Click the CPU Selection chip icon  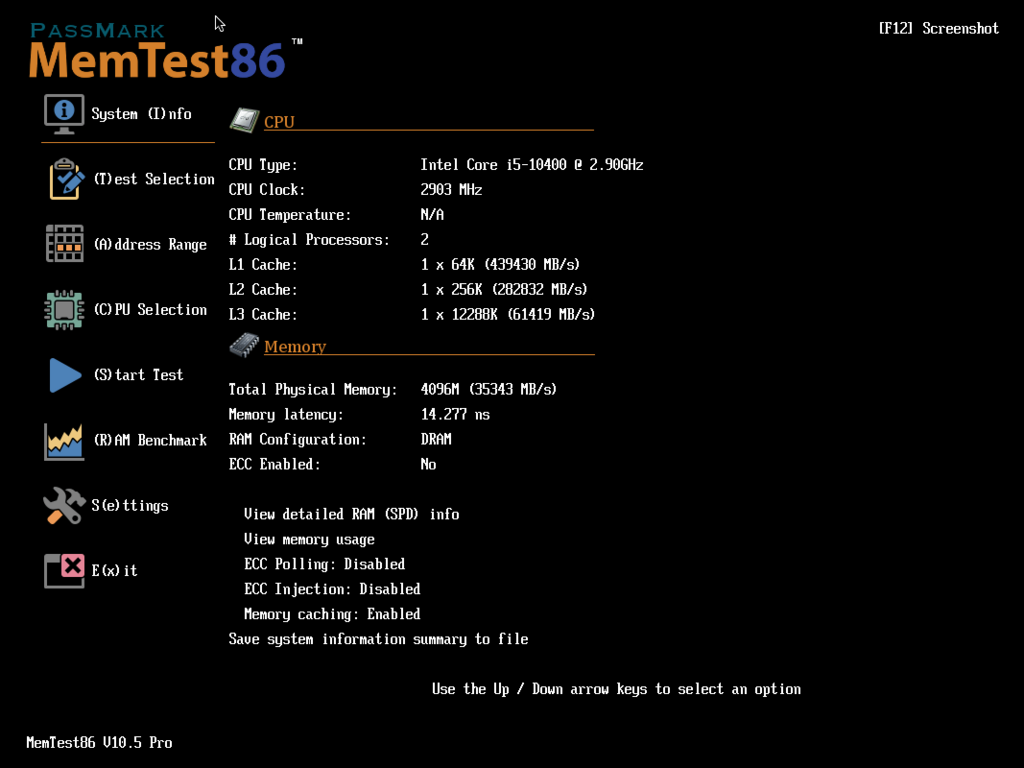(64, 310)
